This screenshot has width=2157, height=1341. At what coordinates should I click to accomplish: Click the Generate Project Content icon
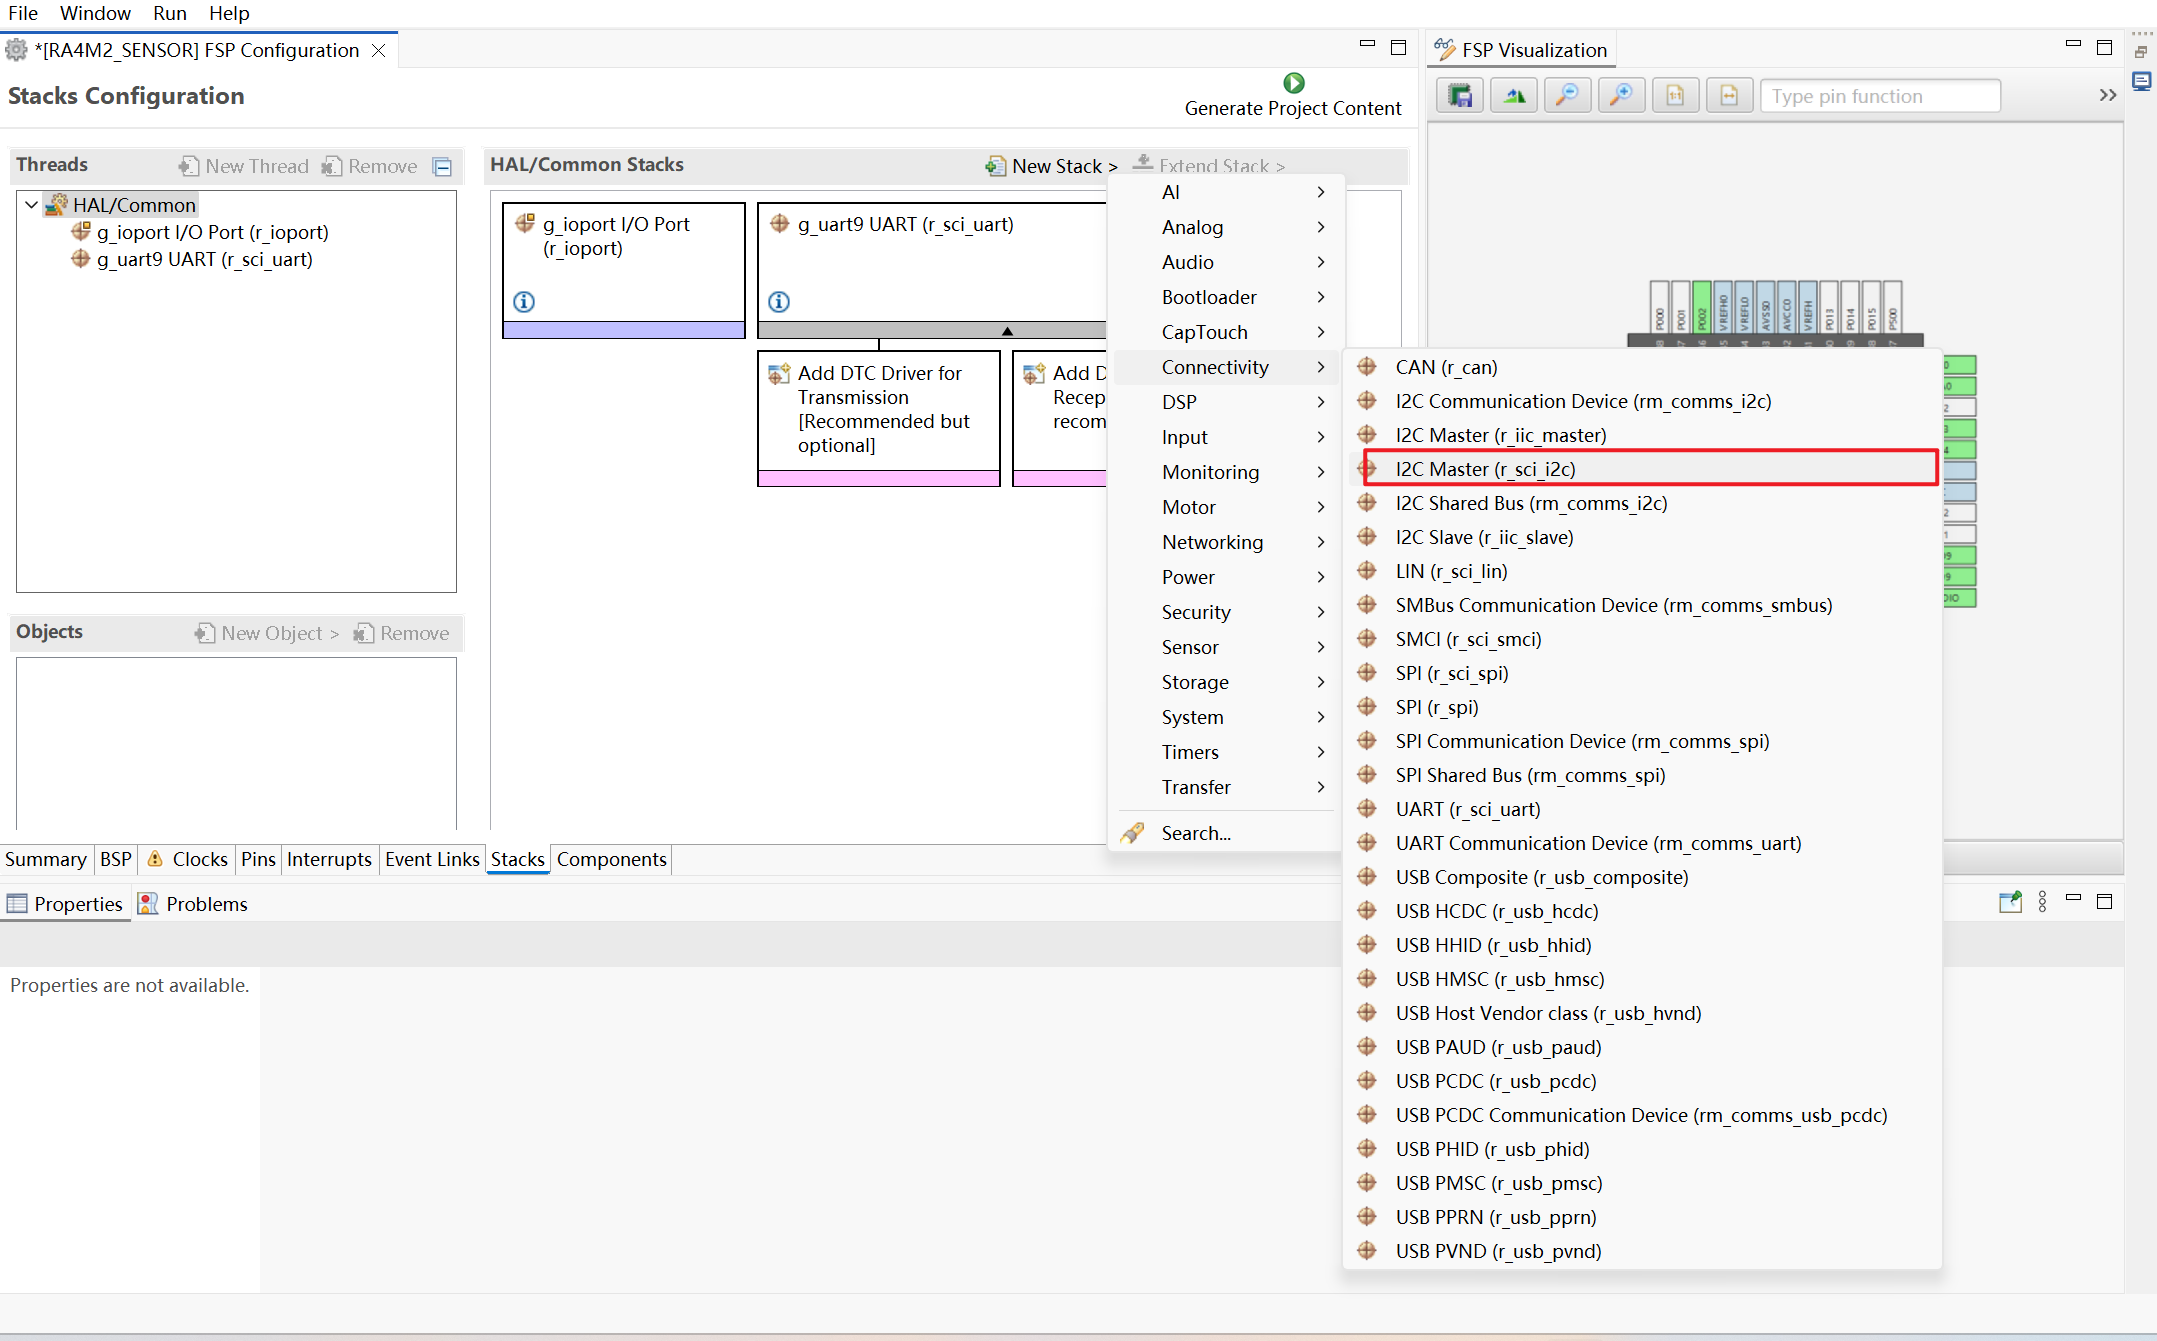tap(1293, 83)
